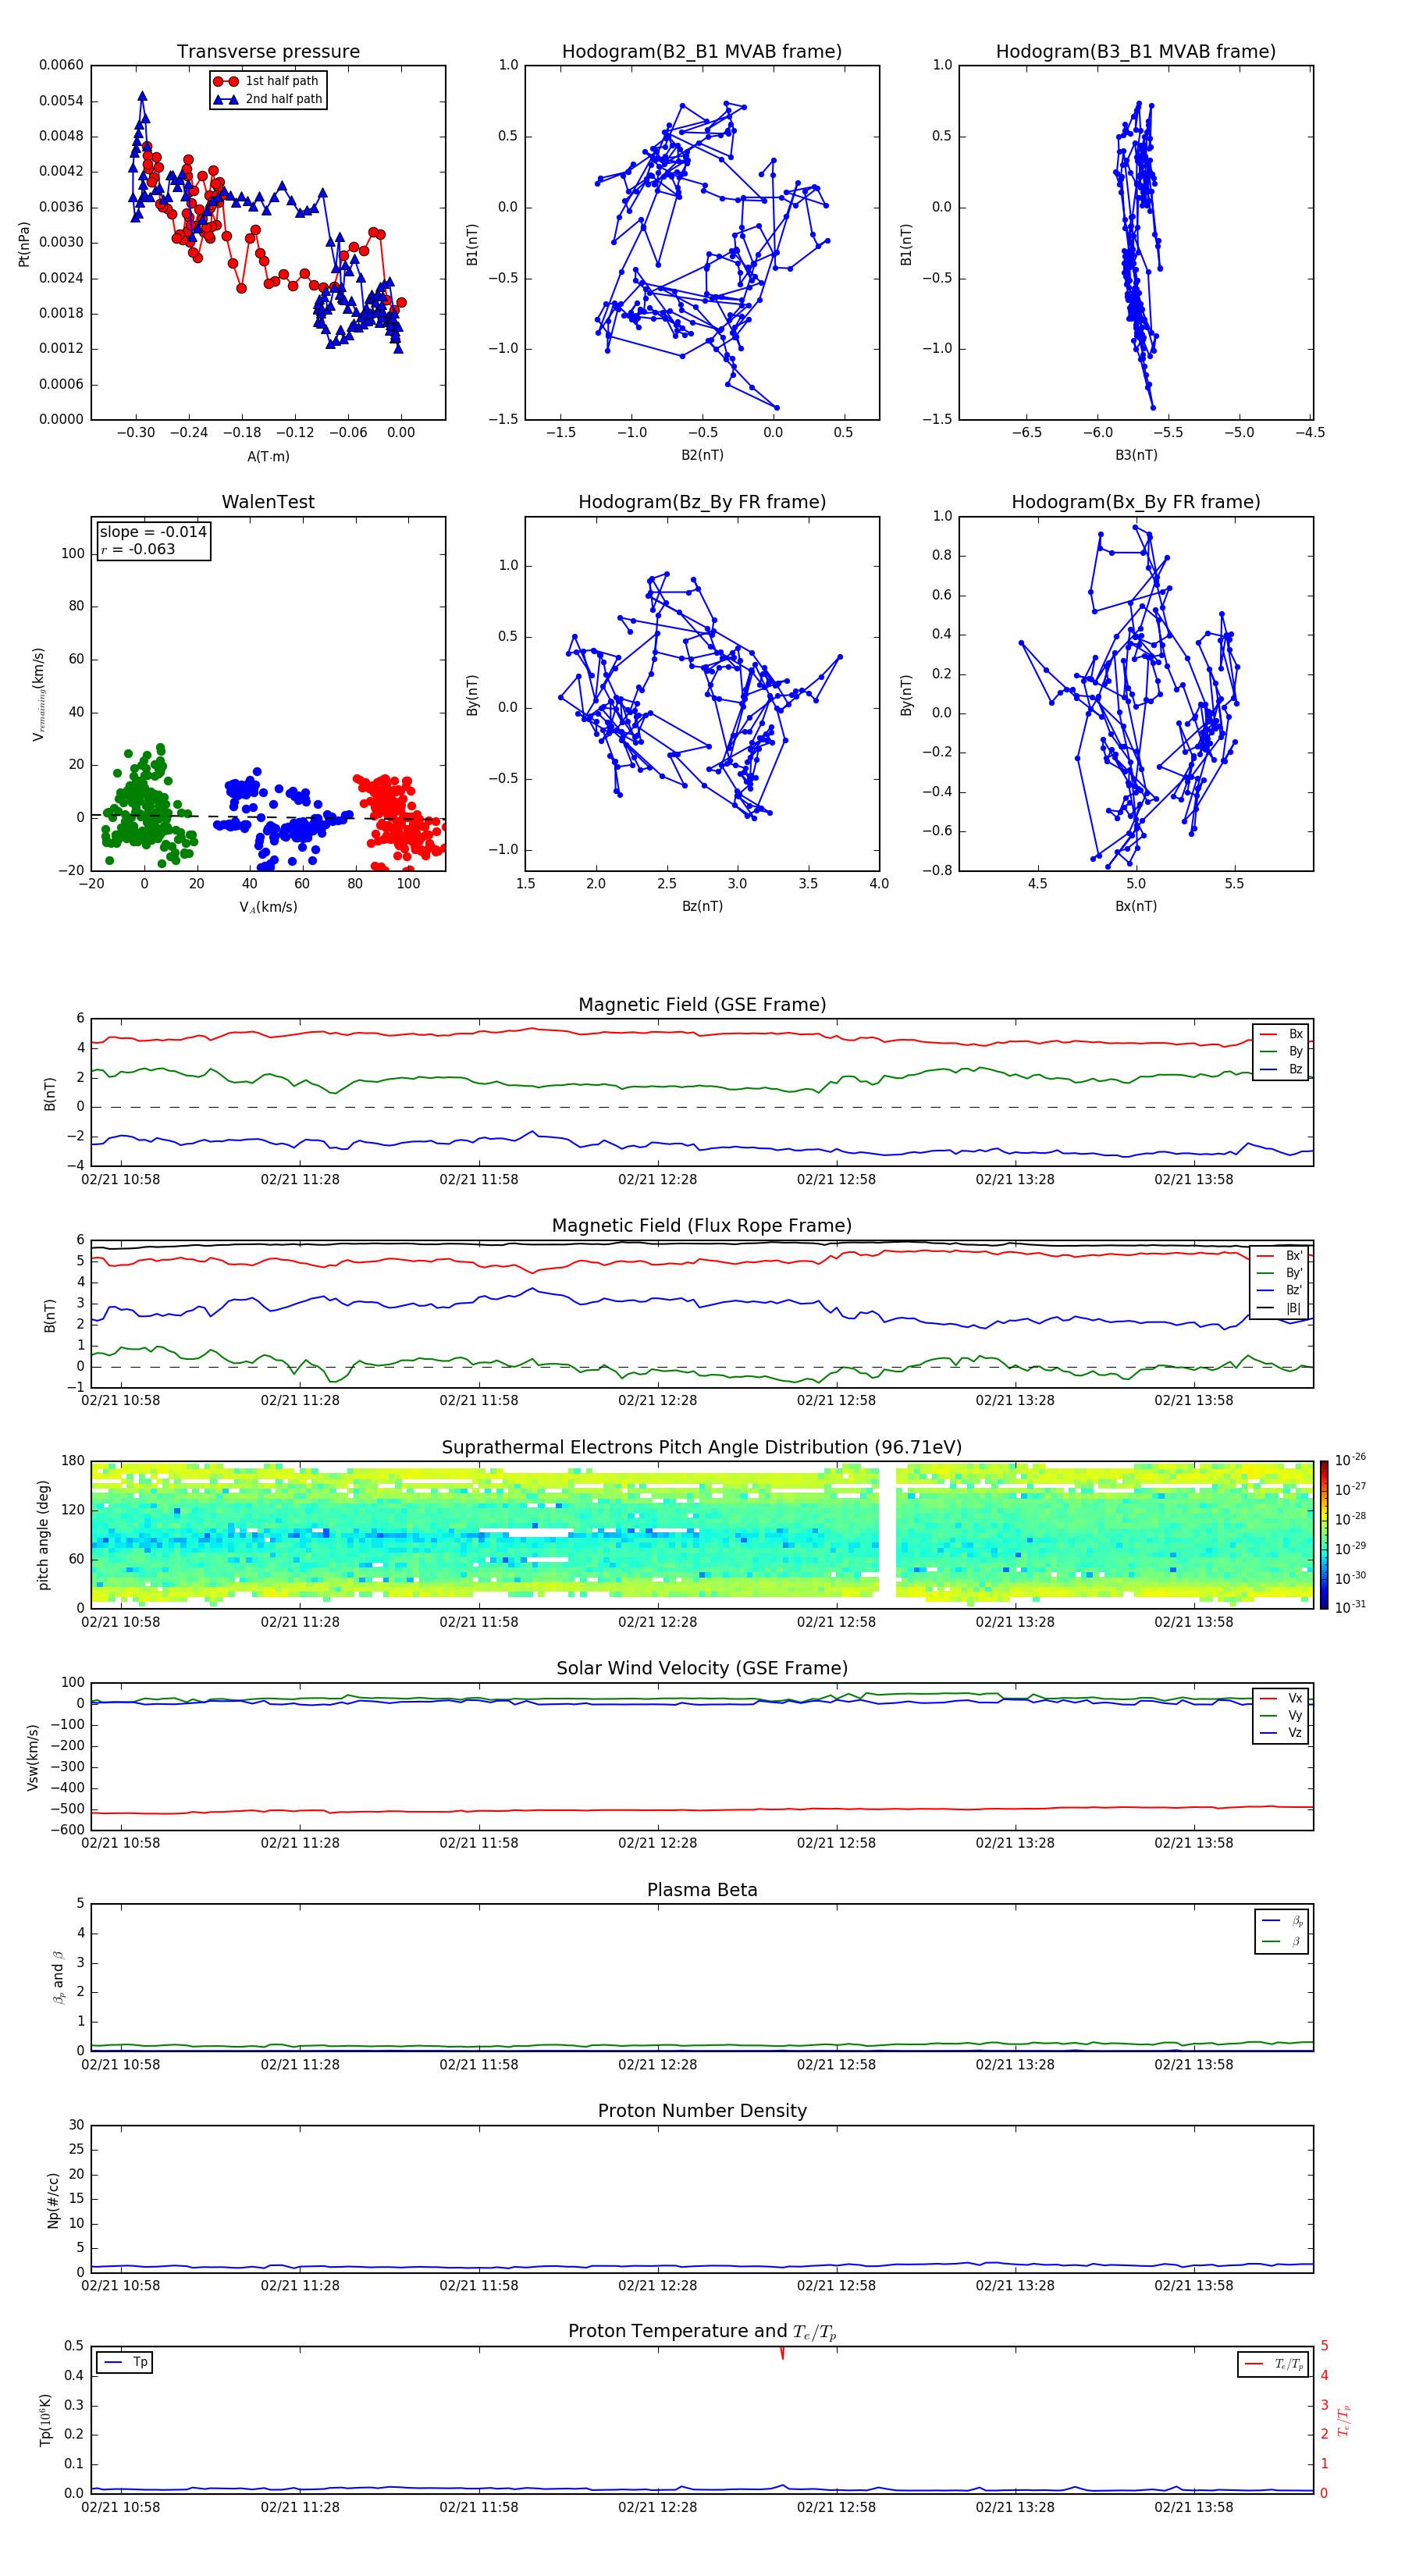The image size is (1405, 2576).
Task: Select Bx' legend entry in Flux Rope panel
Action: [x=1280, y=1256]
